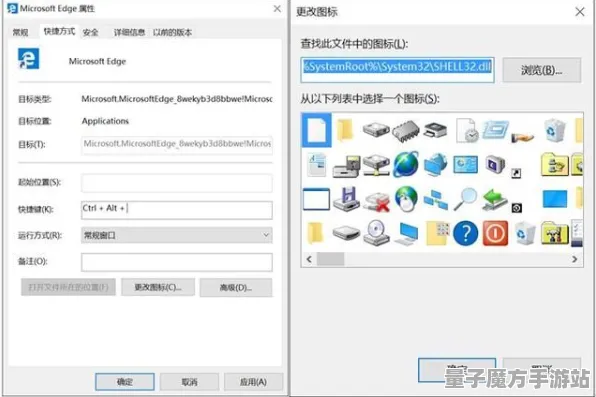Pick the globe with orbit ring icon
Viewport: 596px width, 397px height.
pos(406,164)
